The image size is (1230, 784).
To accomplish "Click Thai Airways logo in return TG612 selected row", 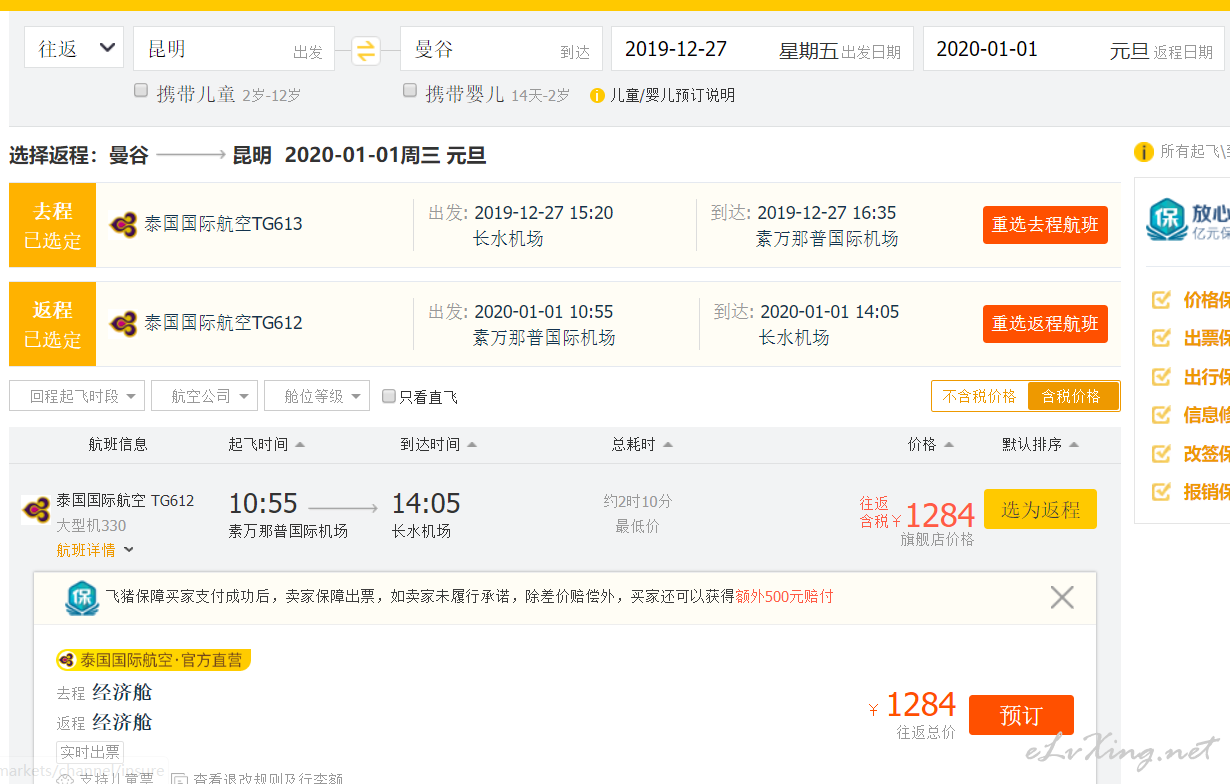I will (x=124, y=324).
